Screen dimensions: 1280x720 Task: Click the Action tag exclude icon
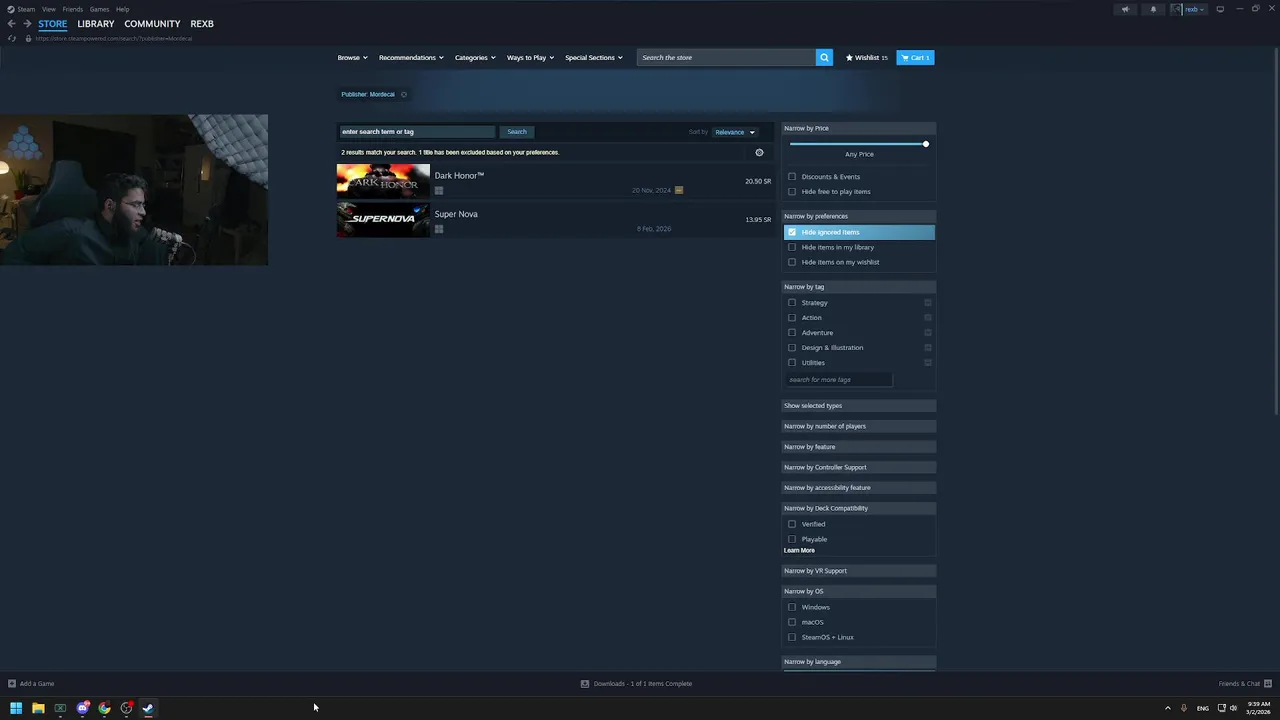928,318
